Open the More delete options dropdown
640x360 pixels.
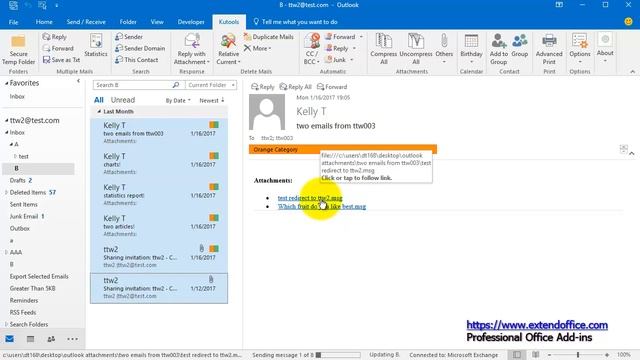pos(258,48)
